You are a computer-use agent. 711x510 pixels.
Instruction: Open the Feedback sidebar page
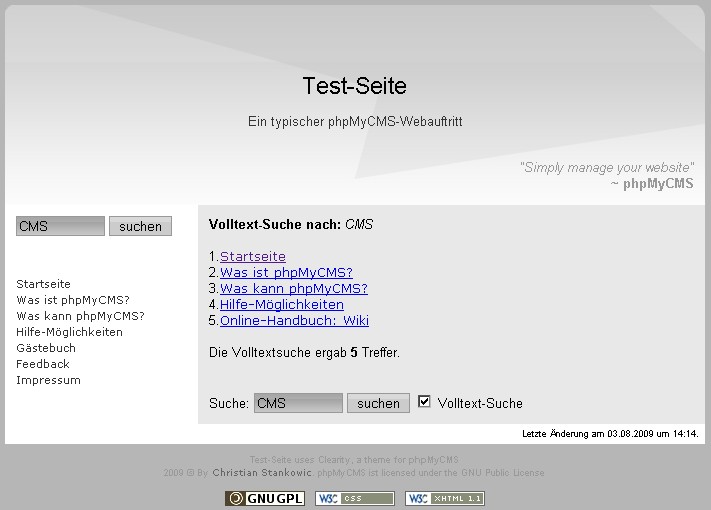43,364
